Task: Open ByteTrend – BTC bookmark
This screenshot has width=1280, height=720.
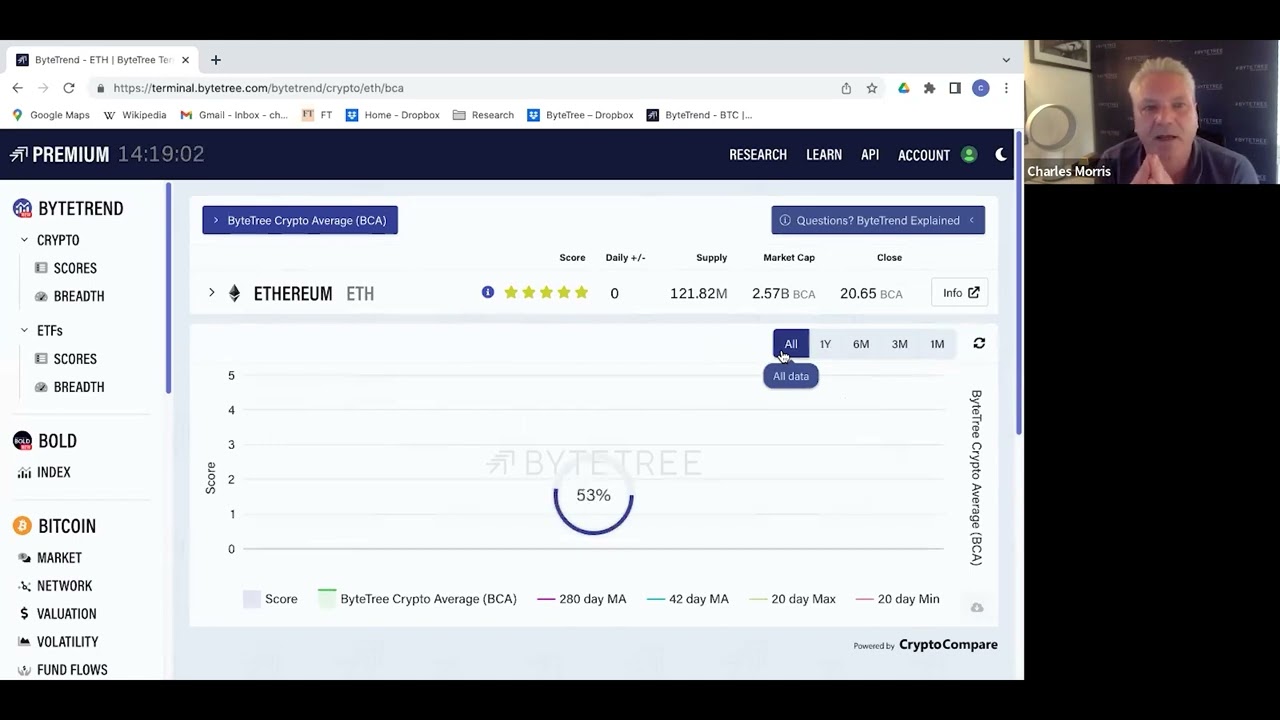Action: click(699, 115)
